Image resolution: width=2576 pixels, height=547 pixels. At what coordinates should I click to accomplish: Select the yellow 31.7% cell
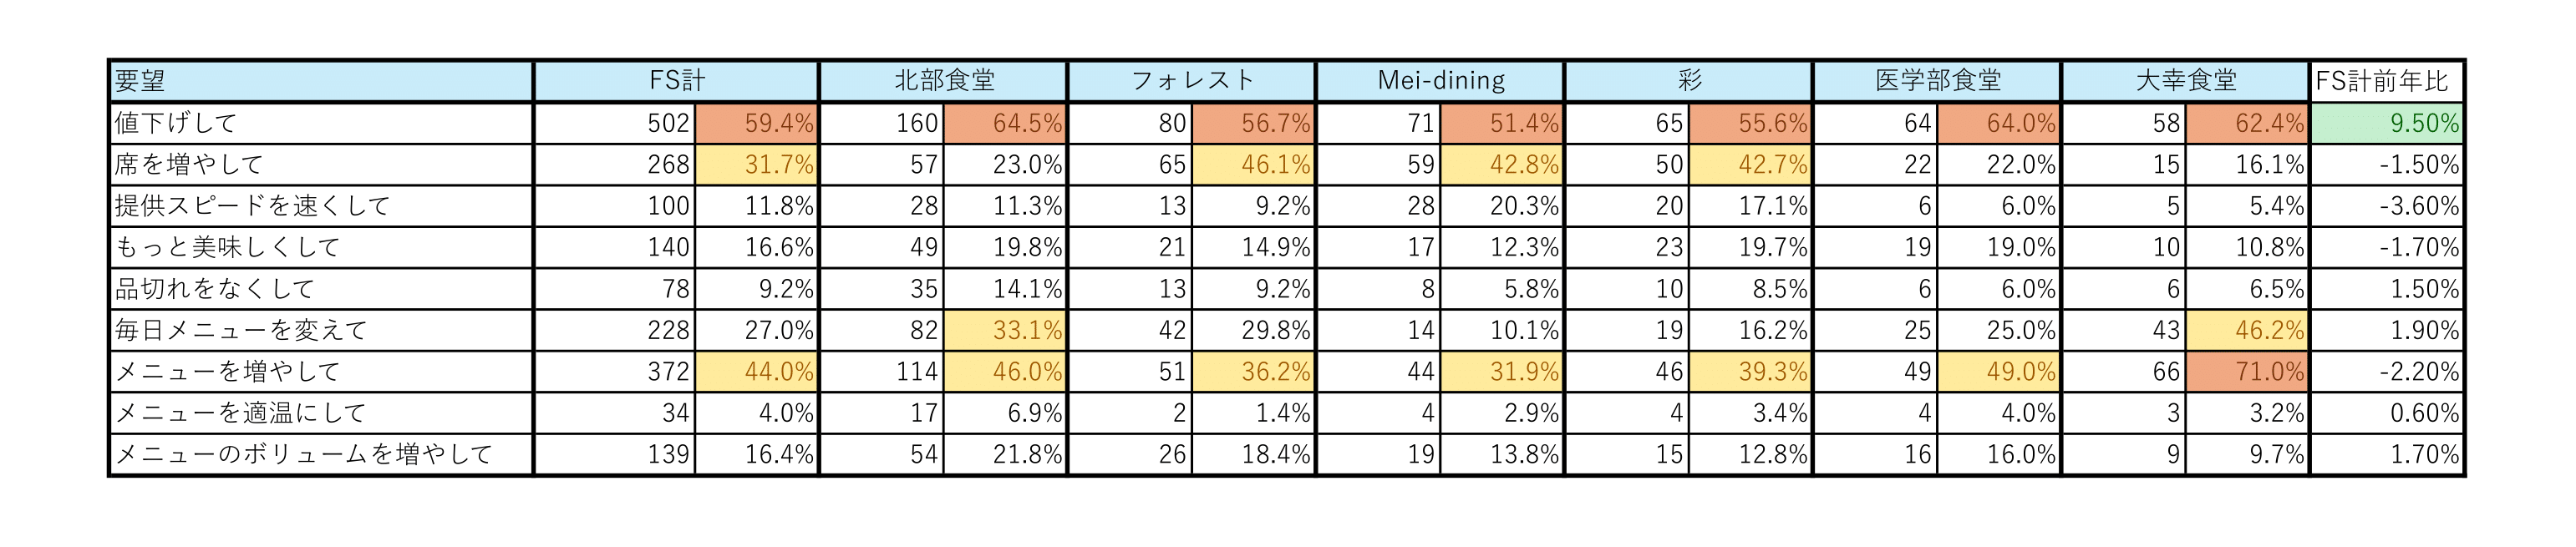756,165
